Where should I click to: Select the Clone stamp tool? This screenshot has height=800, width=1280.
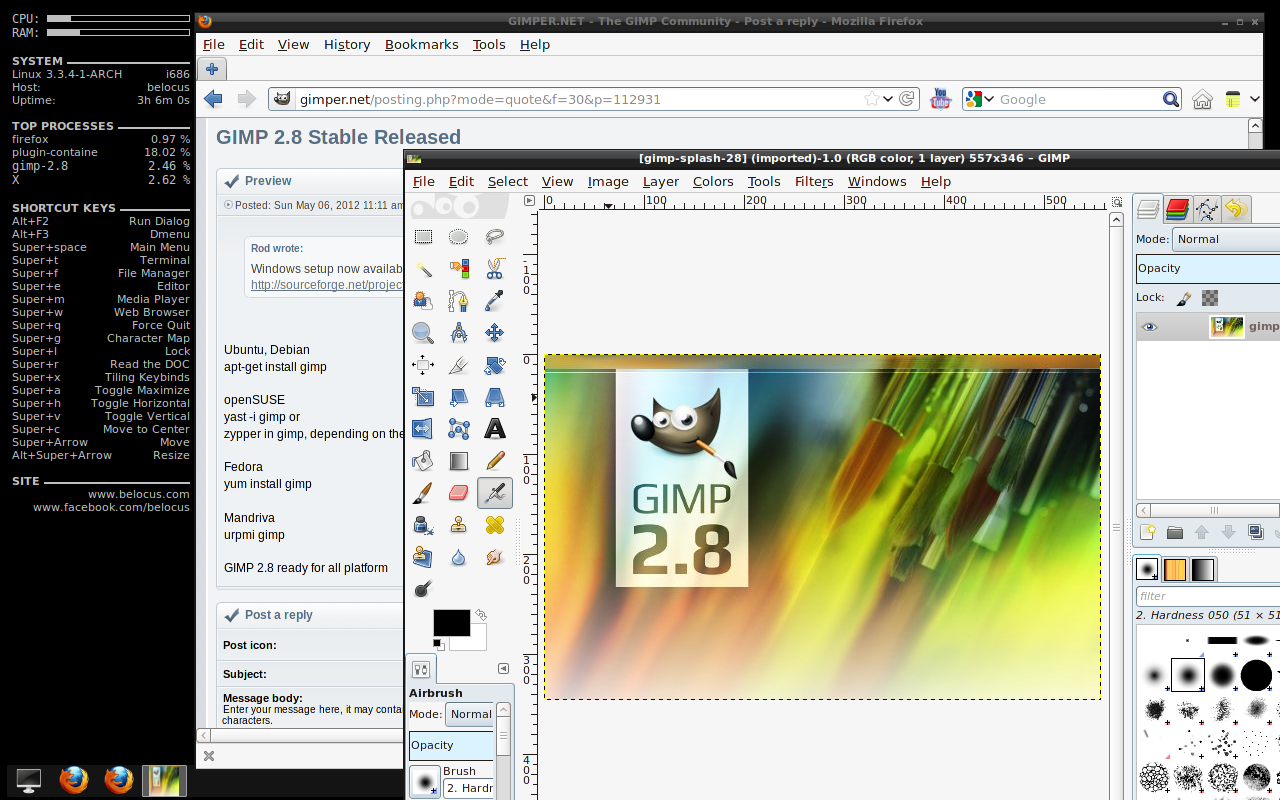[458, 525]
